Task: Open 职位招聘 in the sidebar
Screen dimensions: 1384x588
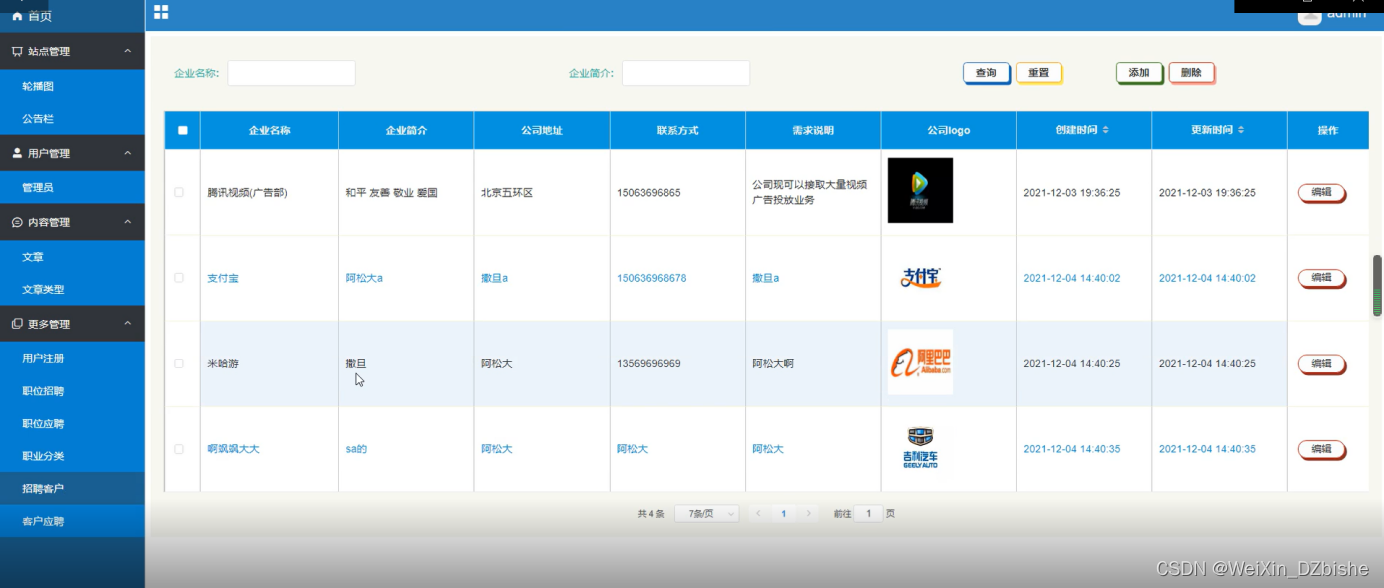Action: pos(72,391)
